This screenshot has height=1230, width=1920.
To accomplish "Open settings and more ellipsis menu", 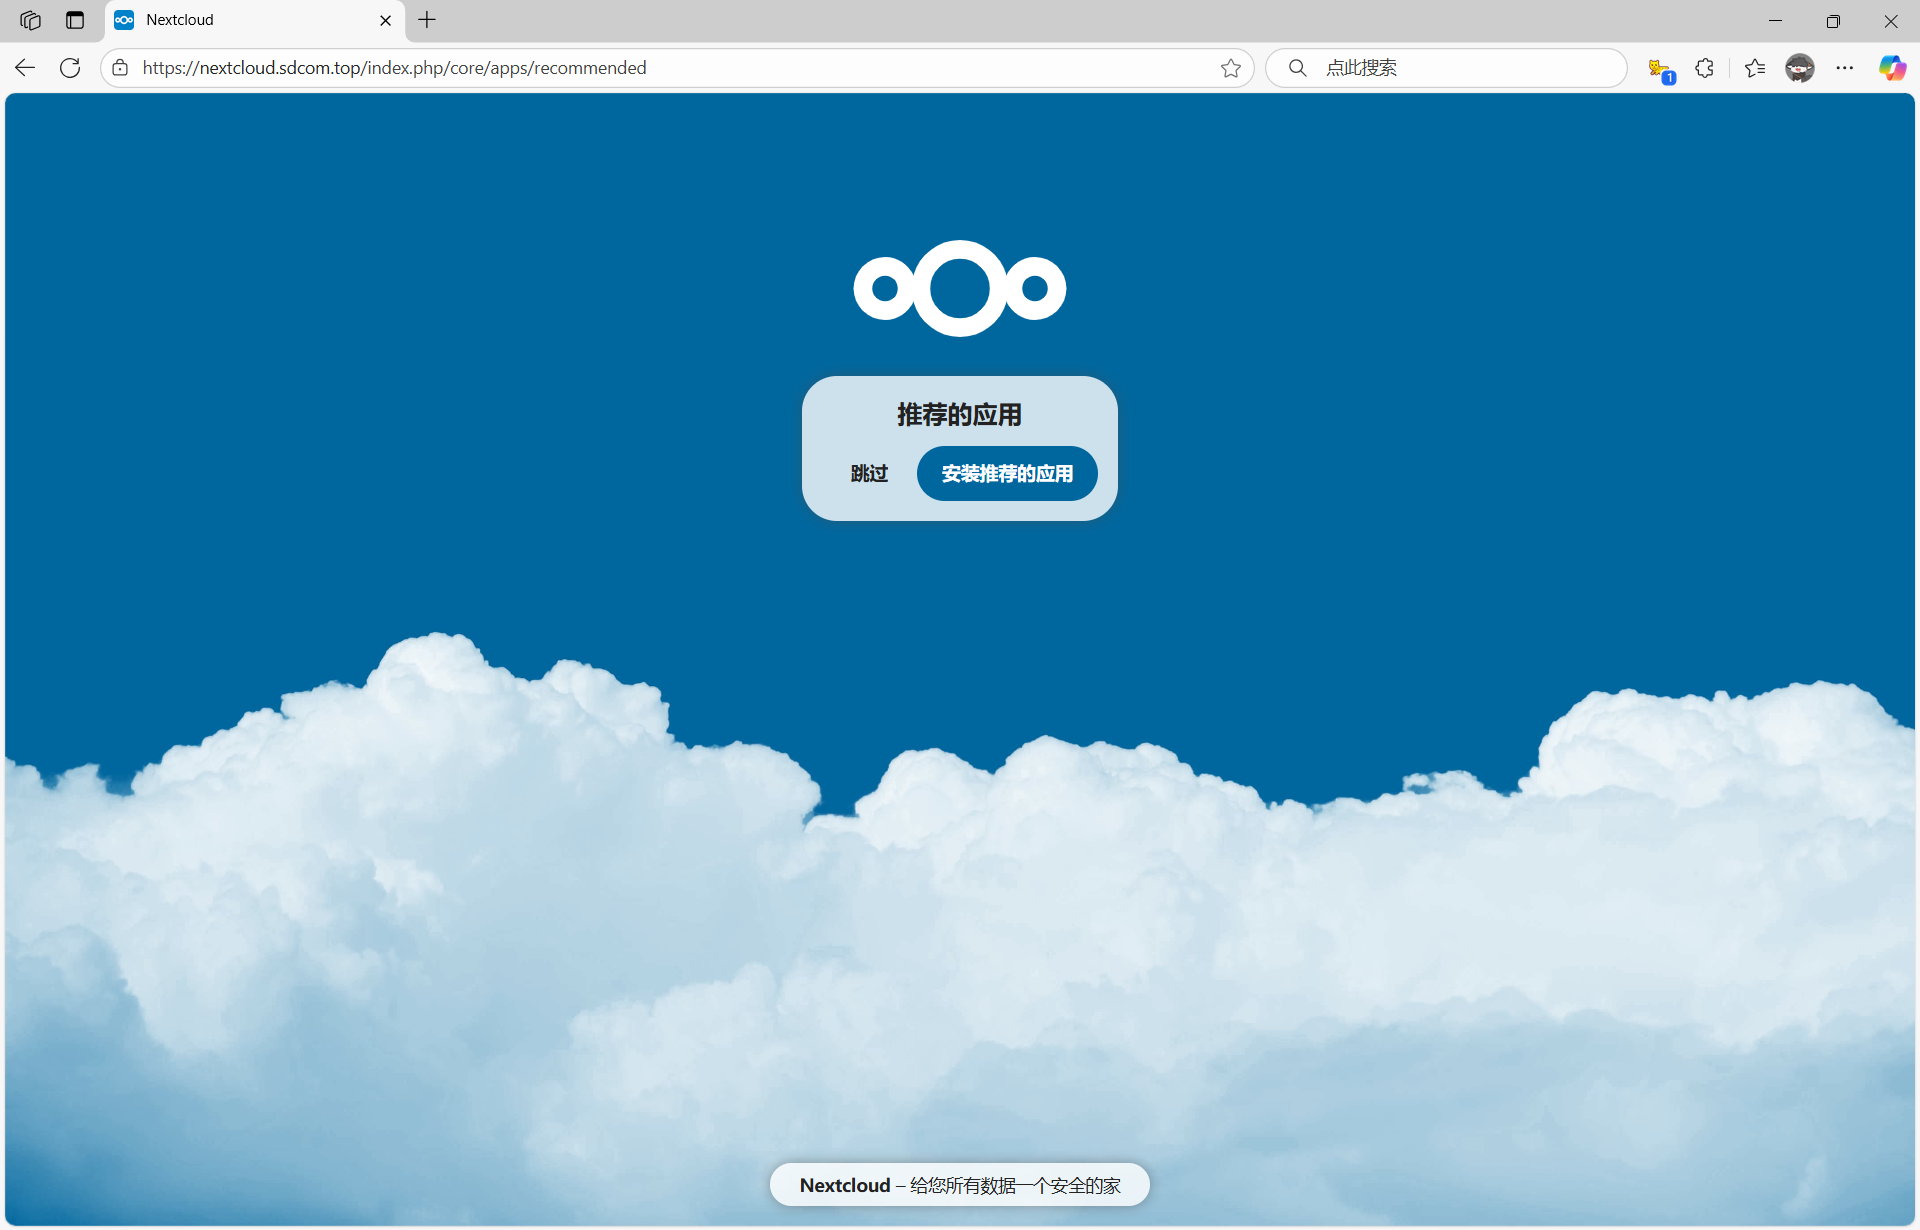I will tap(1844, 68).
